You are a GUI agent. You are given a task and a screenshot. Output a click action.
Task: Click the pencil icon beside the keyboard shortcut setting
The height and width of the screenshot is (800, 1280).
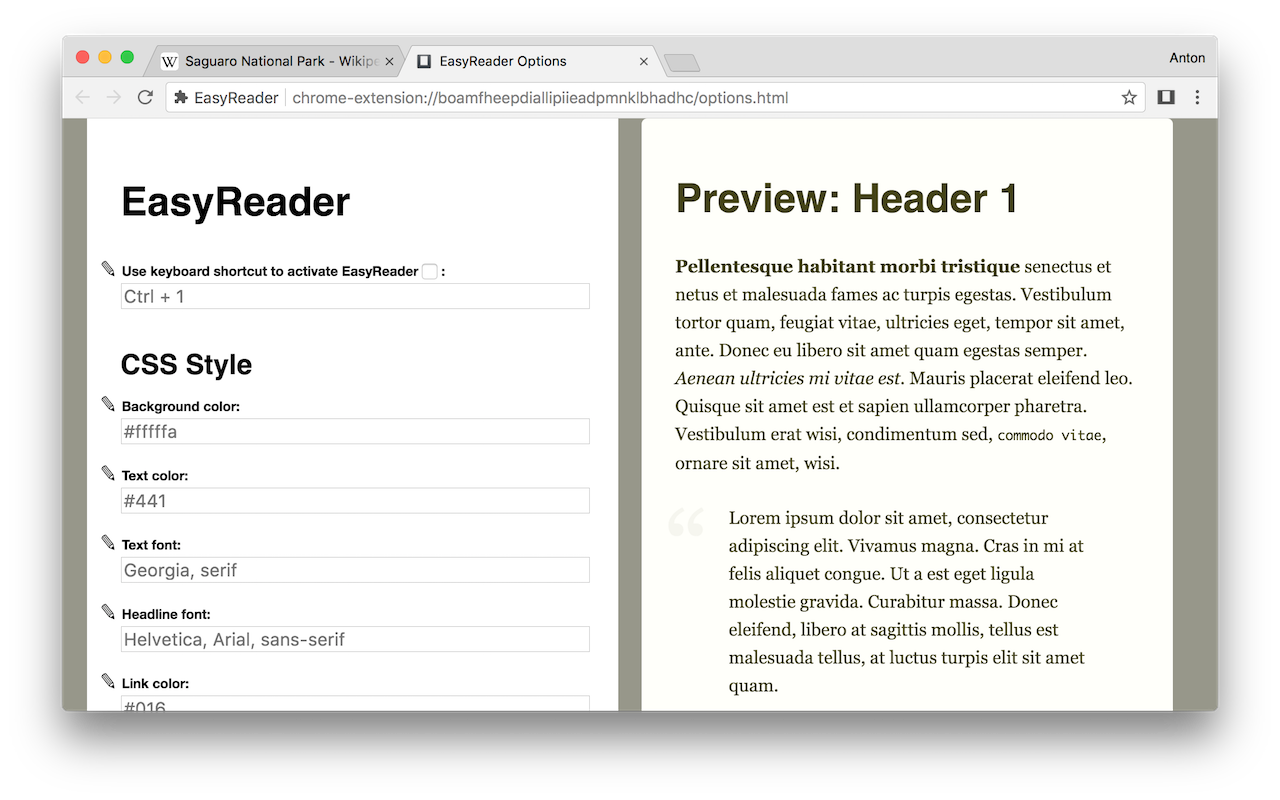pyautogui.click(x=108, y=268)
